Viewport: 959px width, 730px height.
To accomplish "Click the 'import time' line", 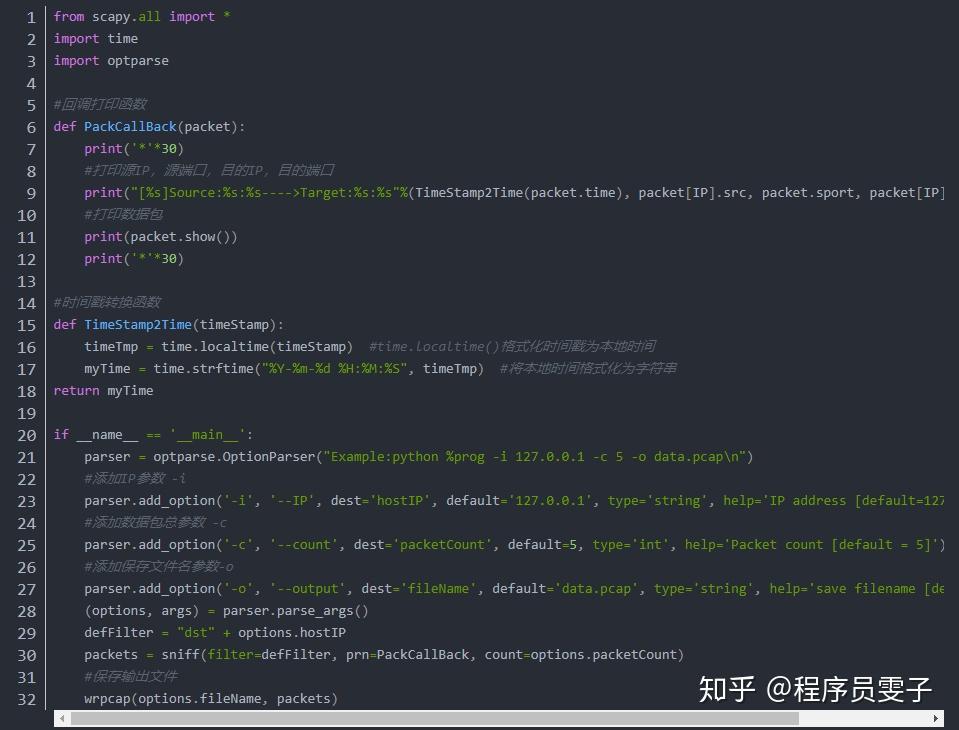I will click(x=95, y=39).
